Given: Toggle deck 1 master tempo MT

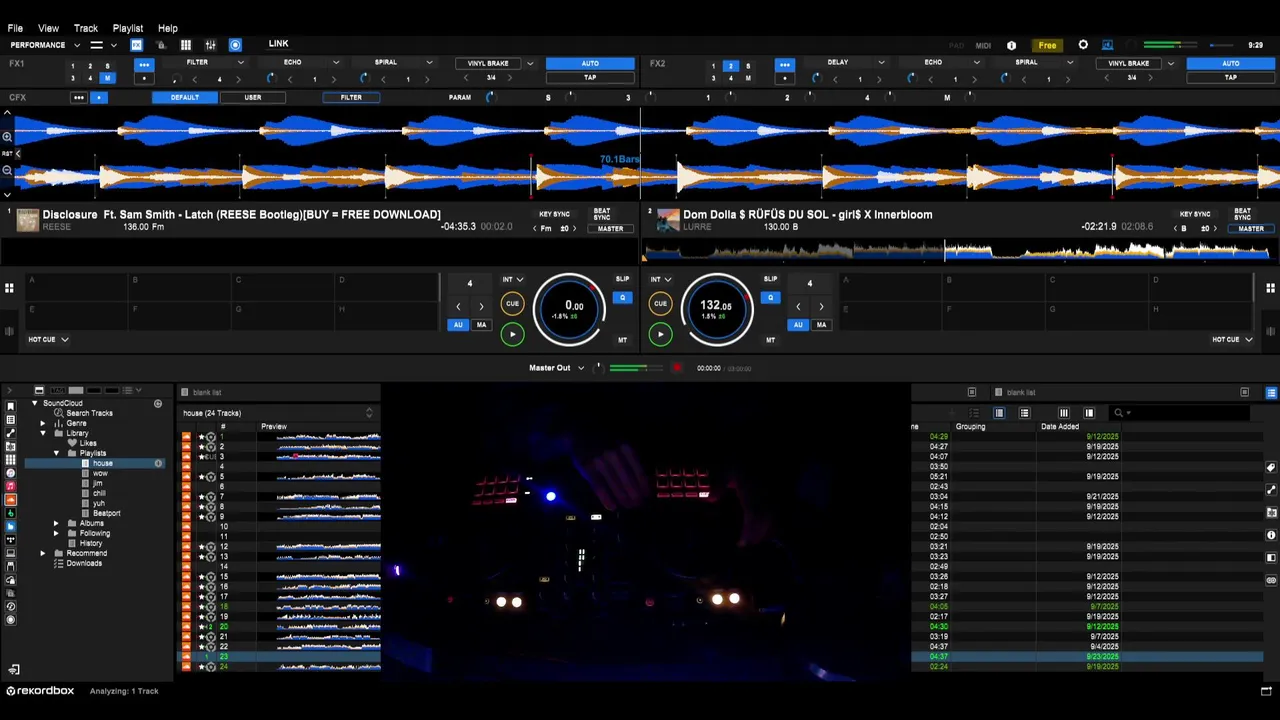Looking at the screenshot, I should (622, 340).
